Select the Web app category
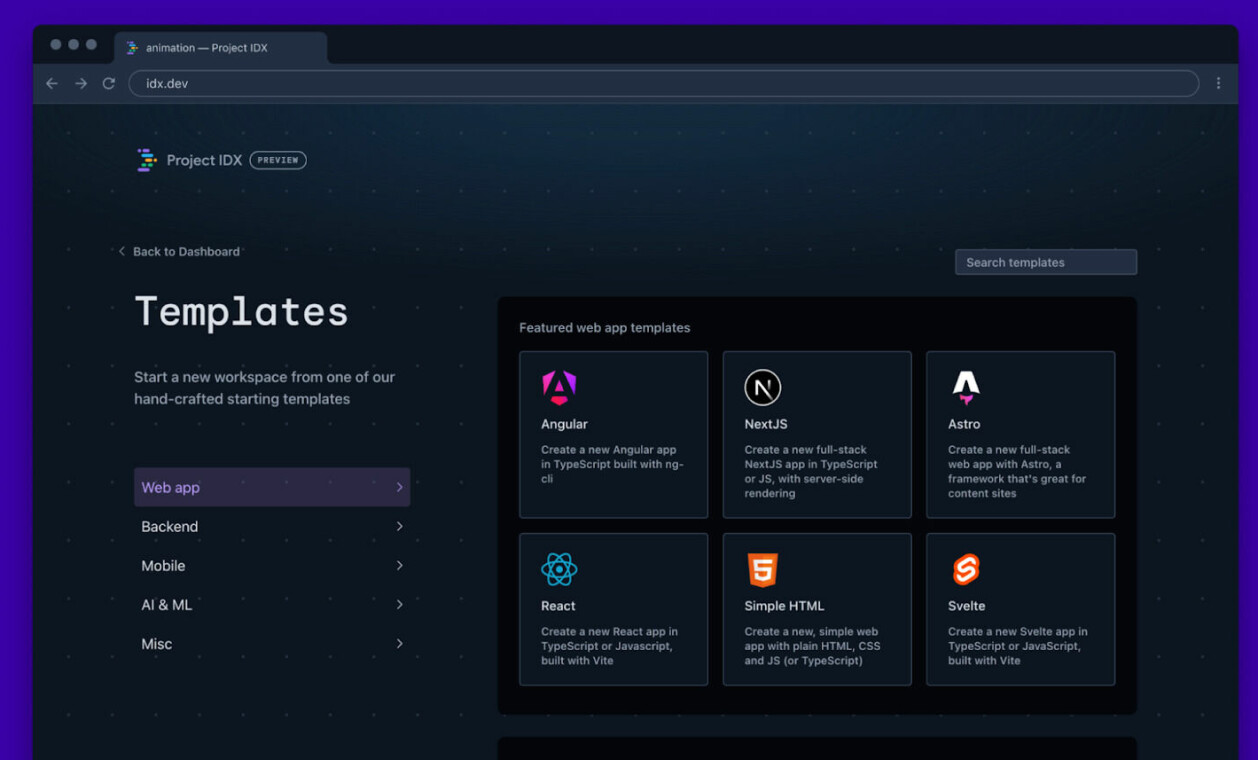 pyautogui.click(x=272, y=487)
